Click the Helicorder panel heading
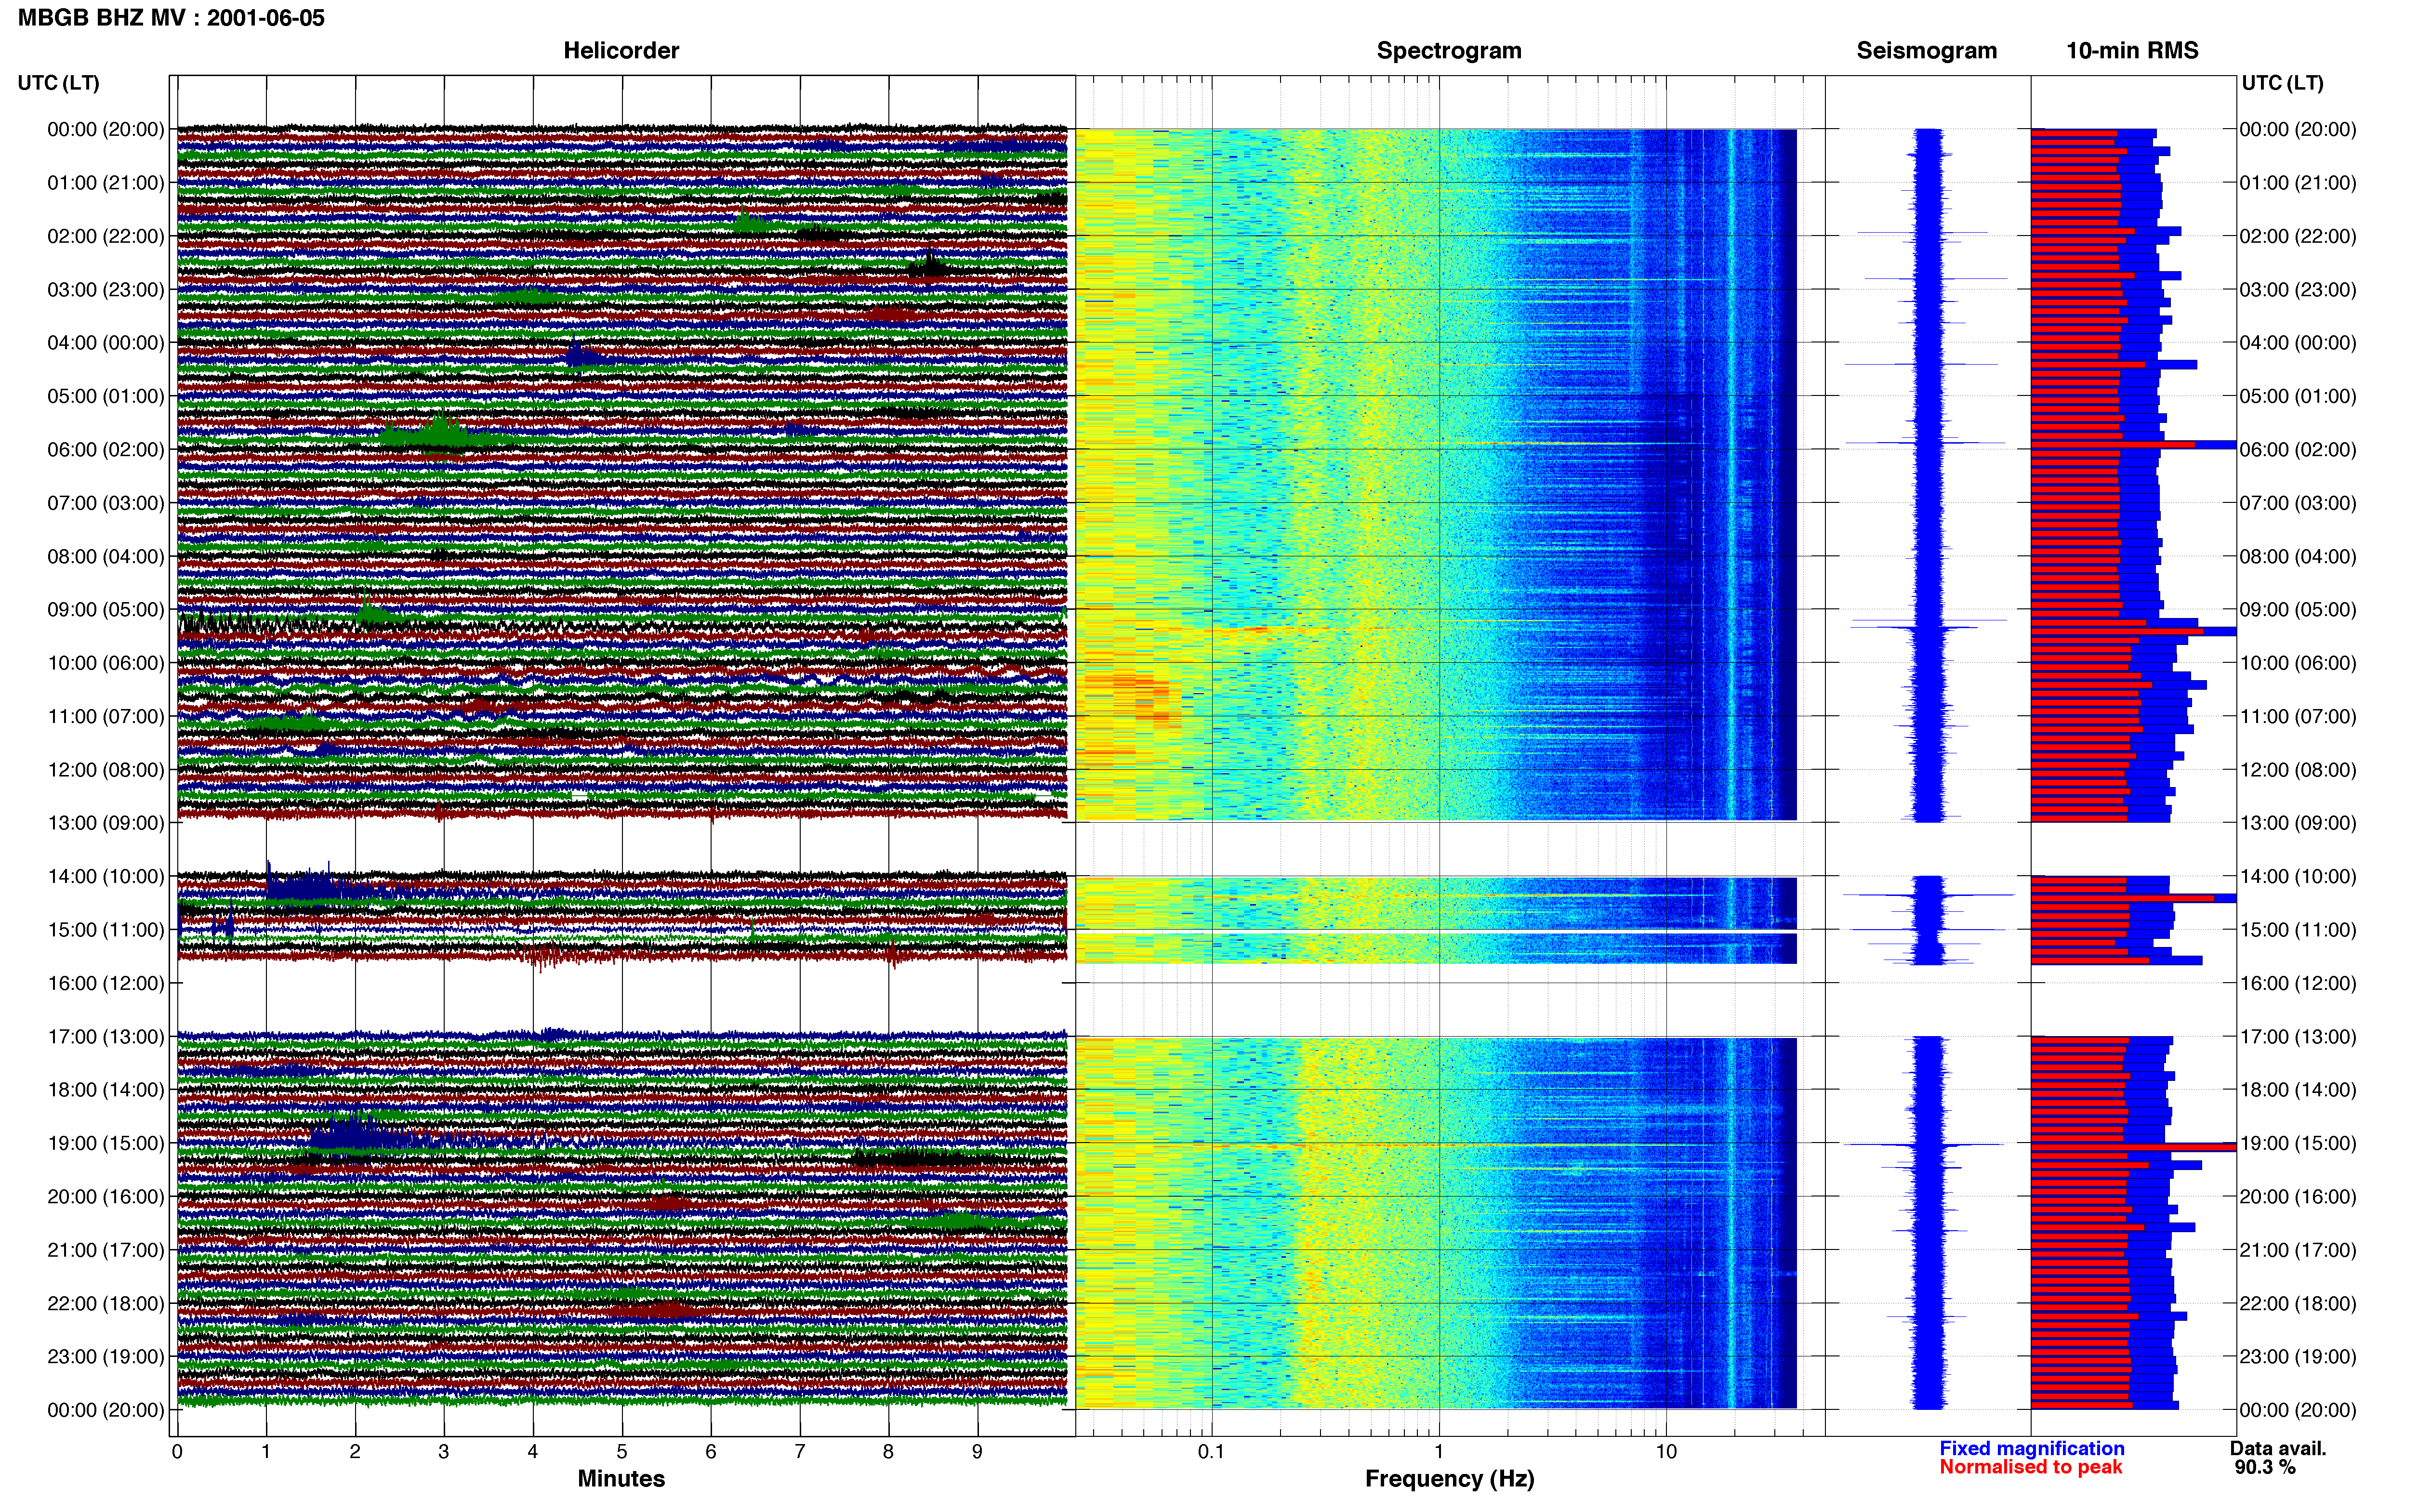2418x1512 pixels. [621, 51]
